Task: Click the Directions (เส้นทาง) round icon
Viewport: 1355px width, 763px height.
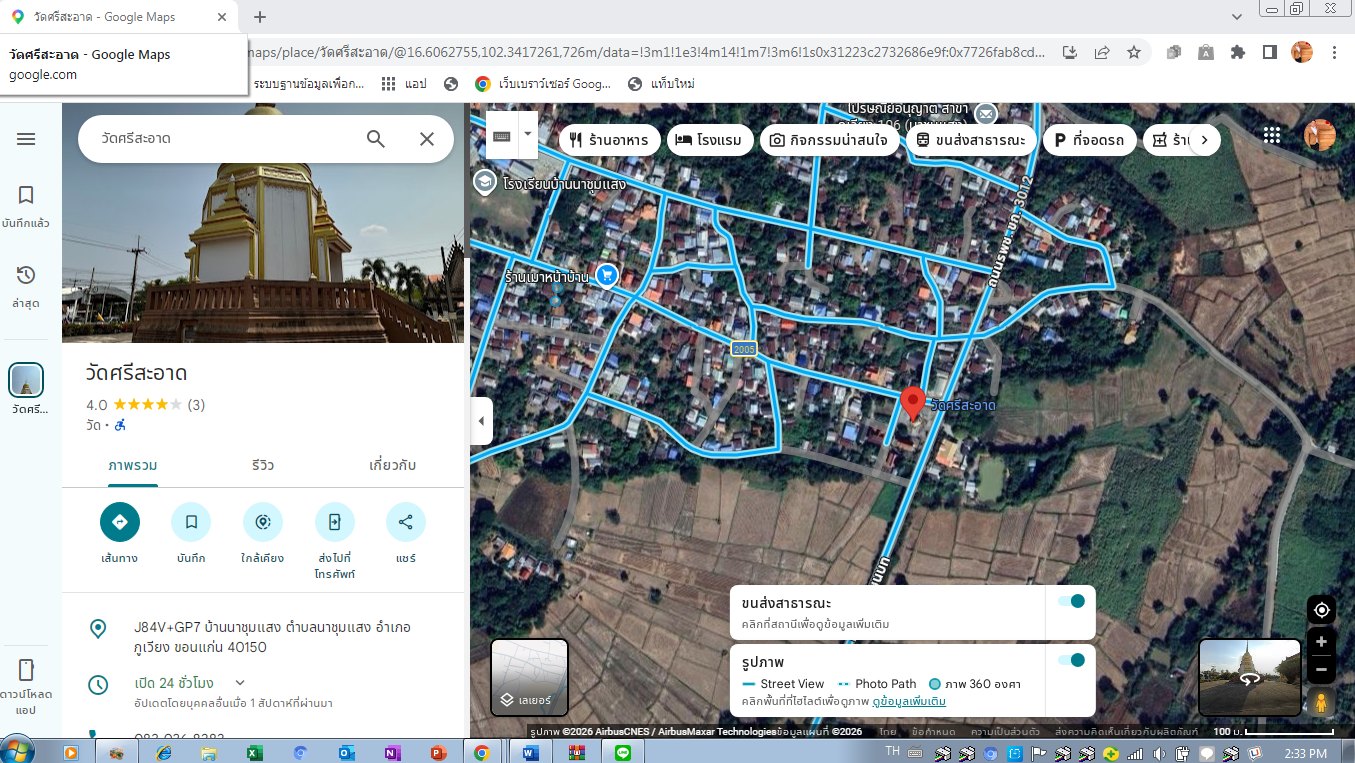Action: click(120, 522)
